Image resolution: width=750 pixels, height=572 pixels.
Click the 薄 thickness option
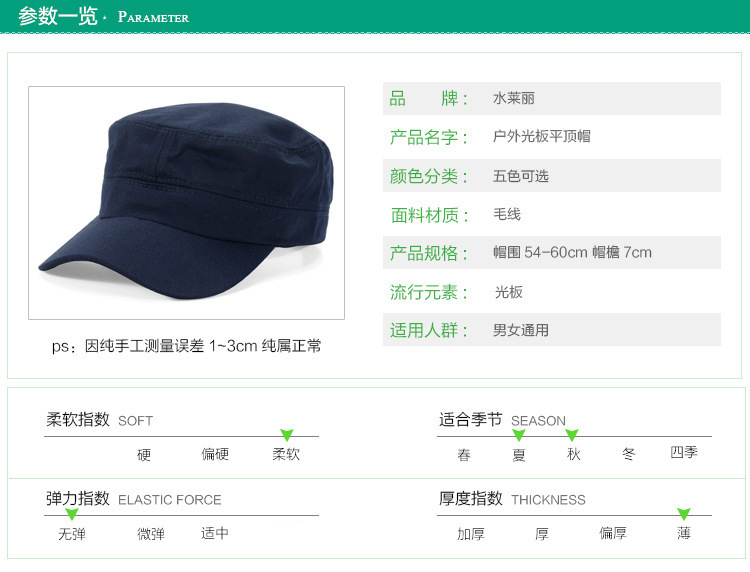[684, 533]
